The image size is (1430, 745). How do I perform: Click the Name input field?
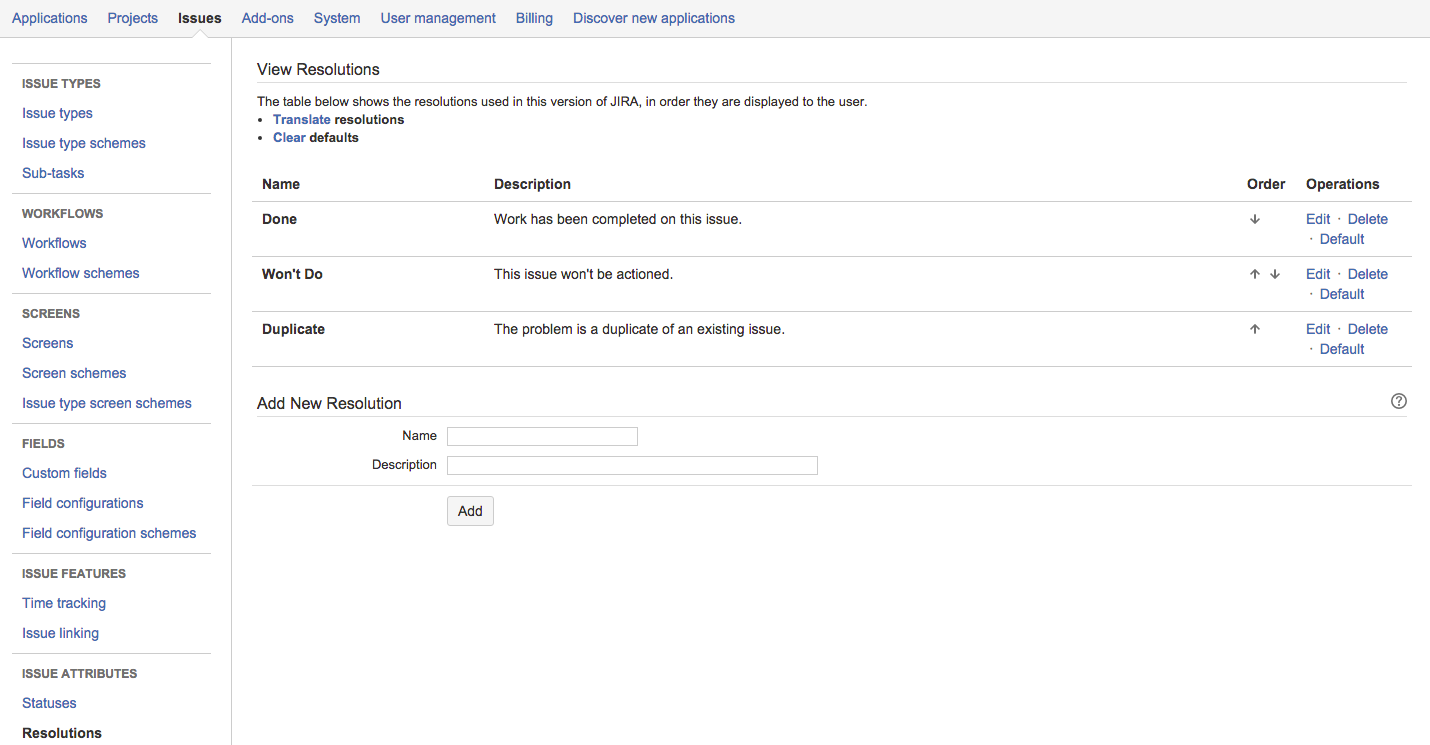point(542,436)
